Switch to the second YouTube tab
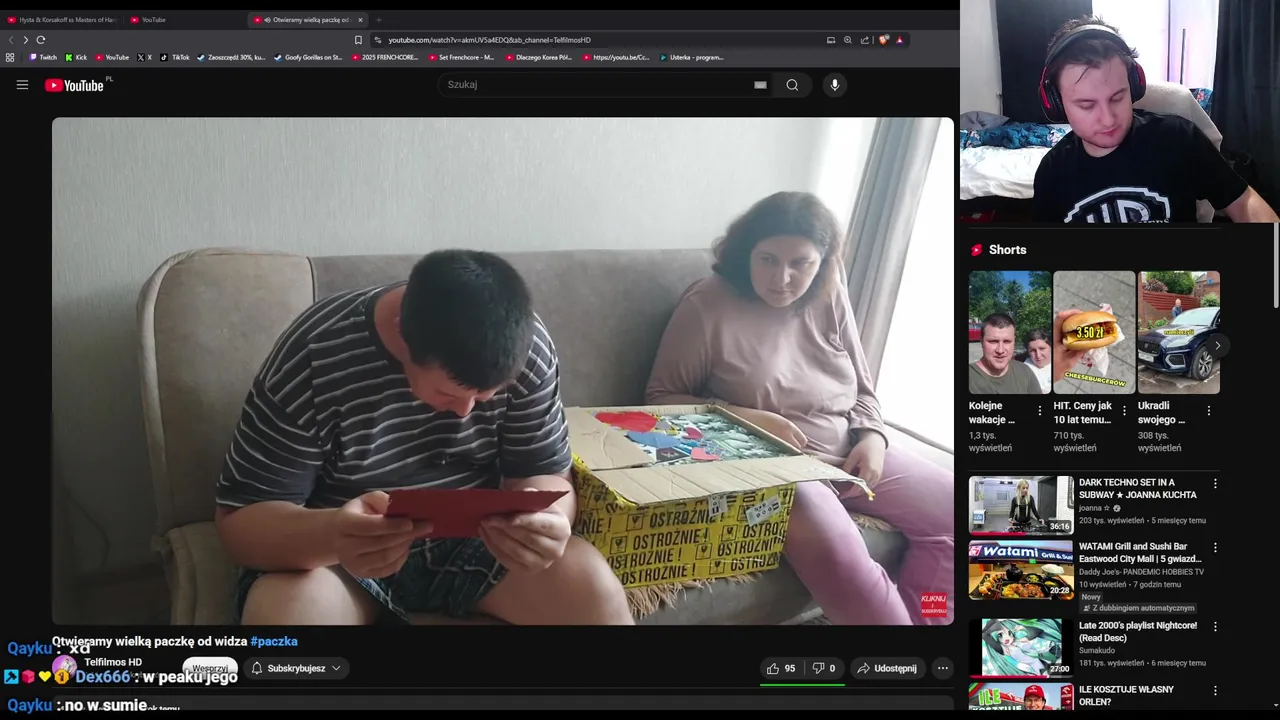 click(x=150, y=20)
